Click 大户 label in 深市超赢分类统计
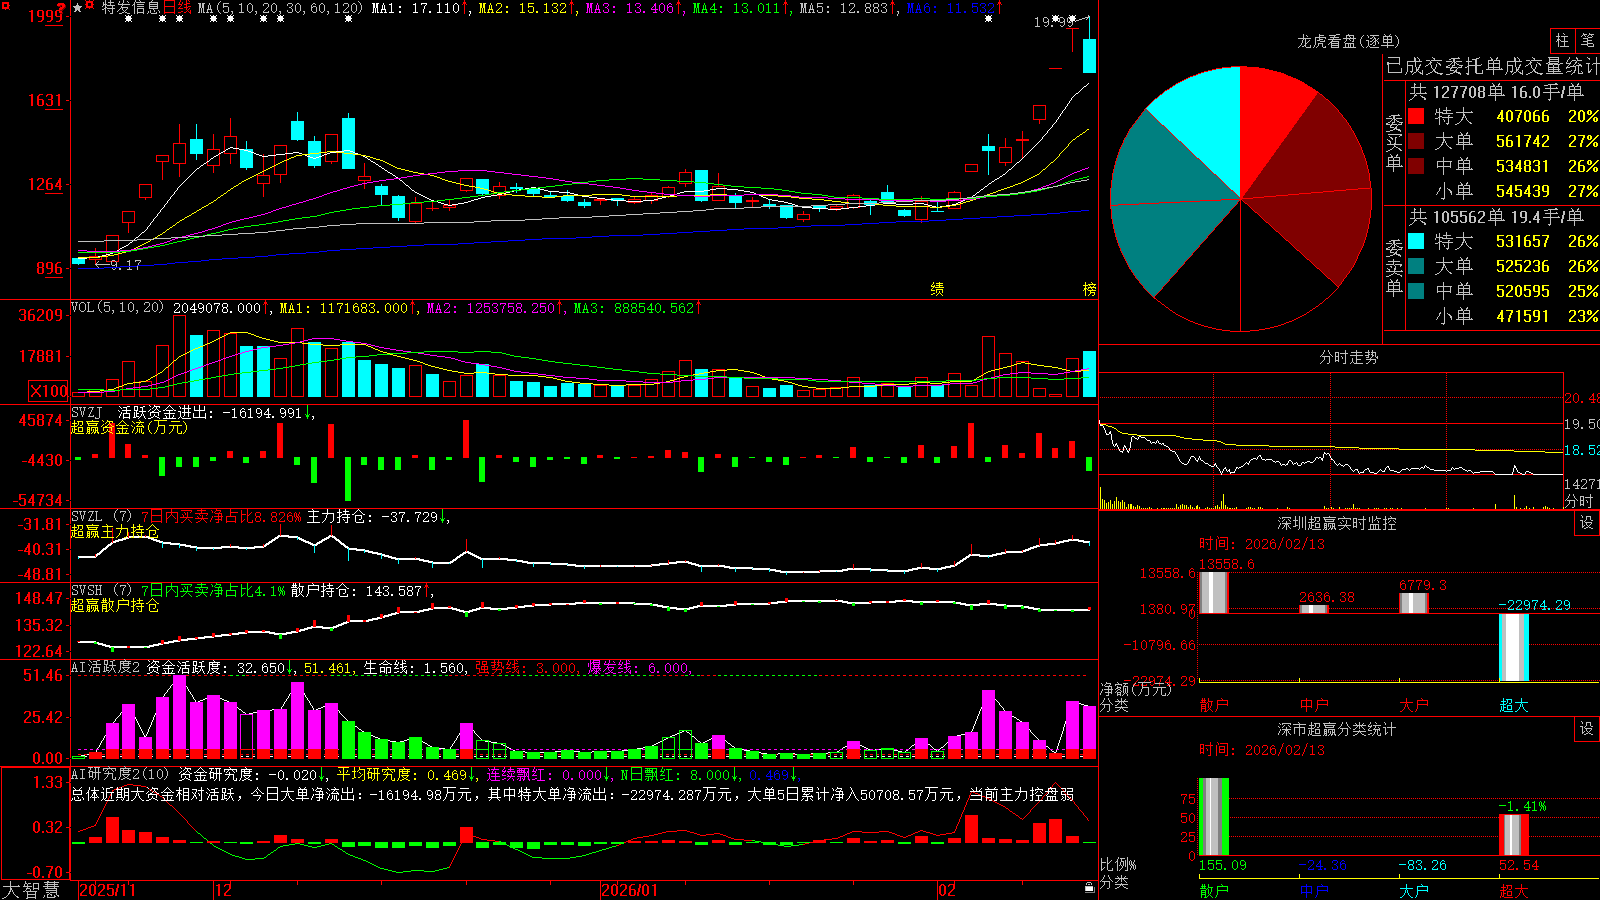This screenshot has width=1600, height=900. pos(1414,891)
